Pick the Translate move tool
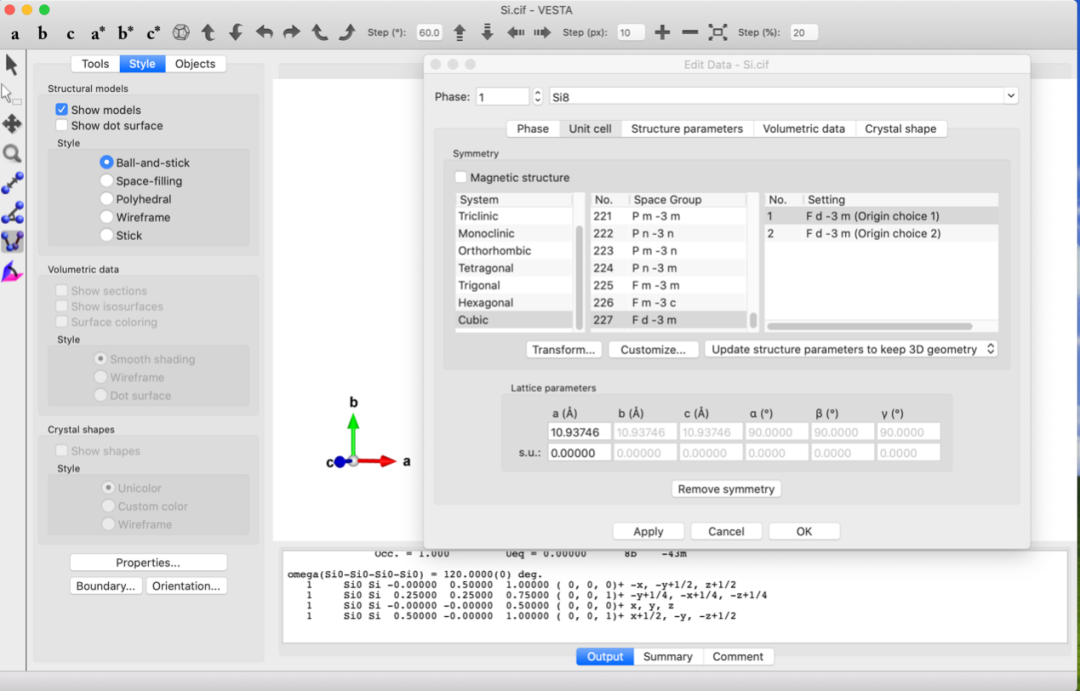The image size is (1080, 691). 12,124
